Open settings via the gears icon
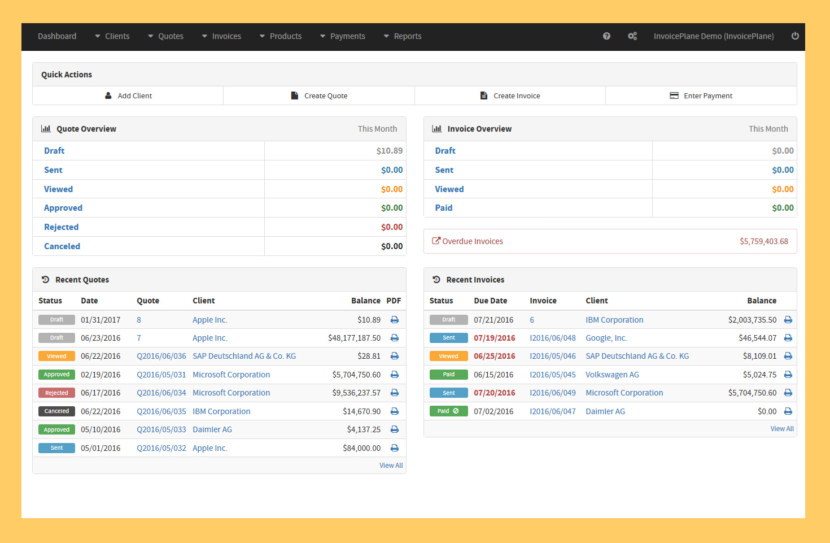 click(x=632, y=36)
